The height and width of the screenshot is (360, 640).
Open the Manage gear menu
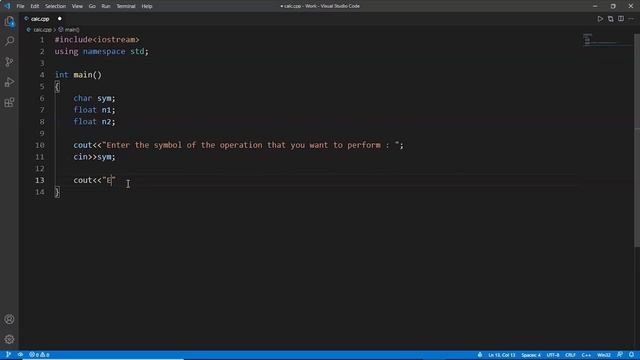(x=9, y=339)
